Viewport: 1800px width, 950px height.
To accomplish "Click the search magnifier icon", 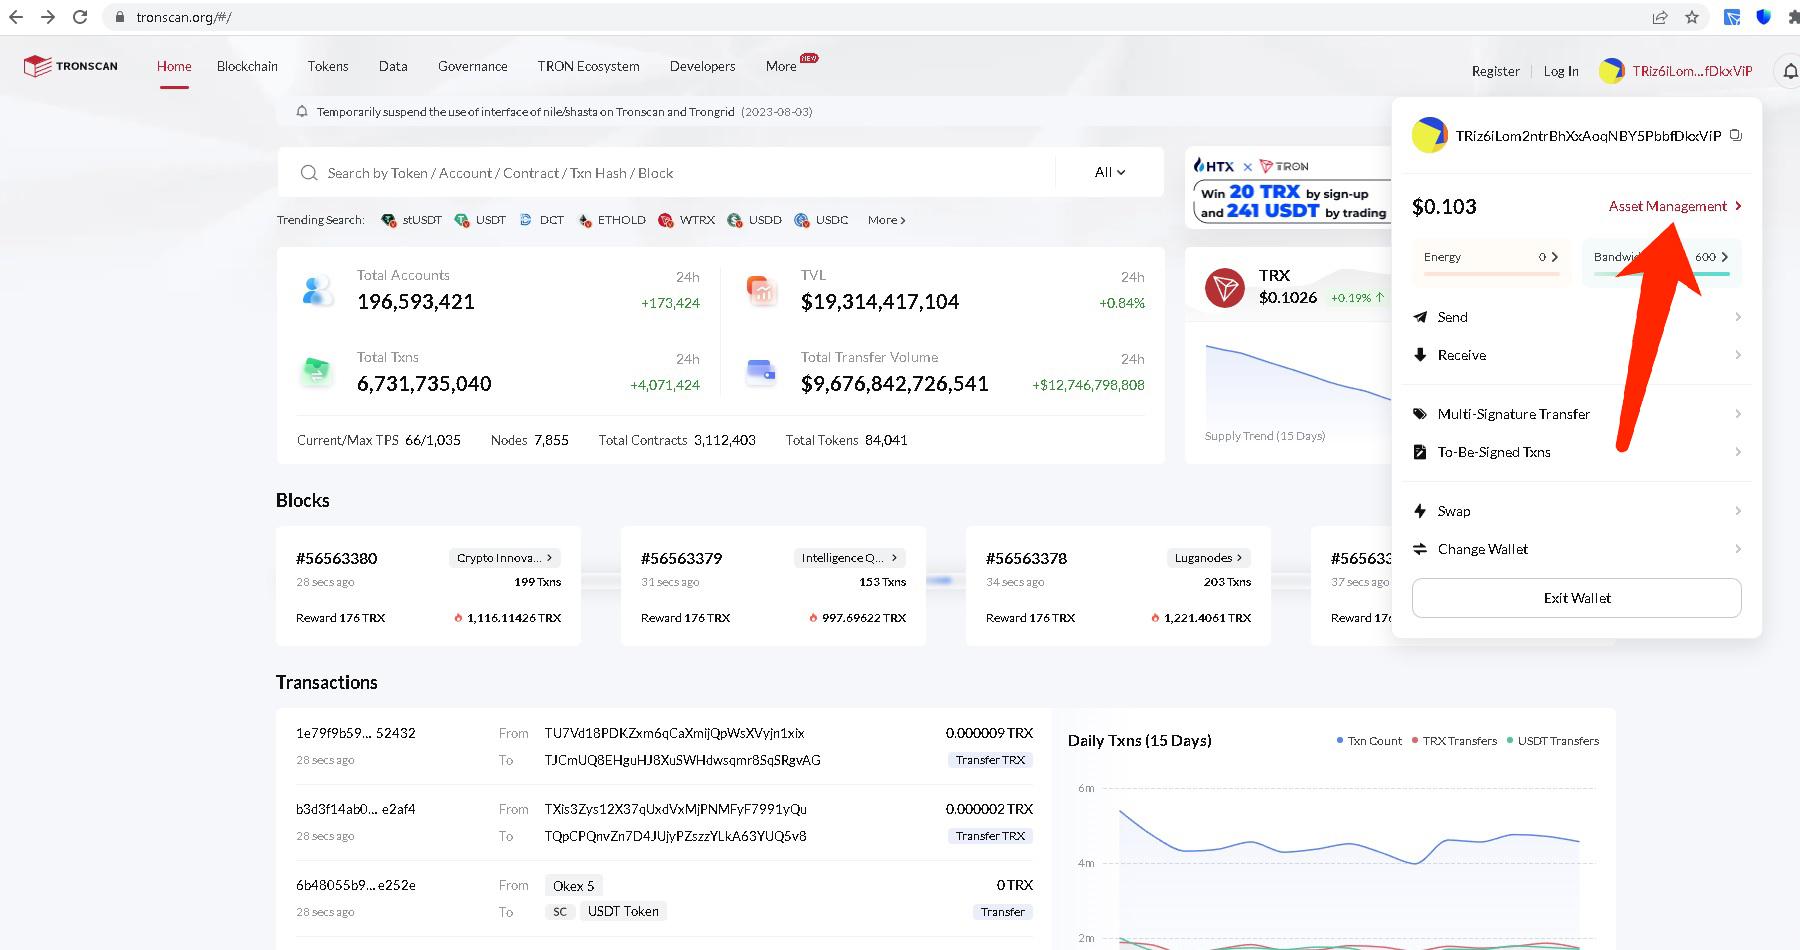I will 309,173.
